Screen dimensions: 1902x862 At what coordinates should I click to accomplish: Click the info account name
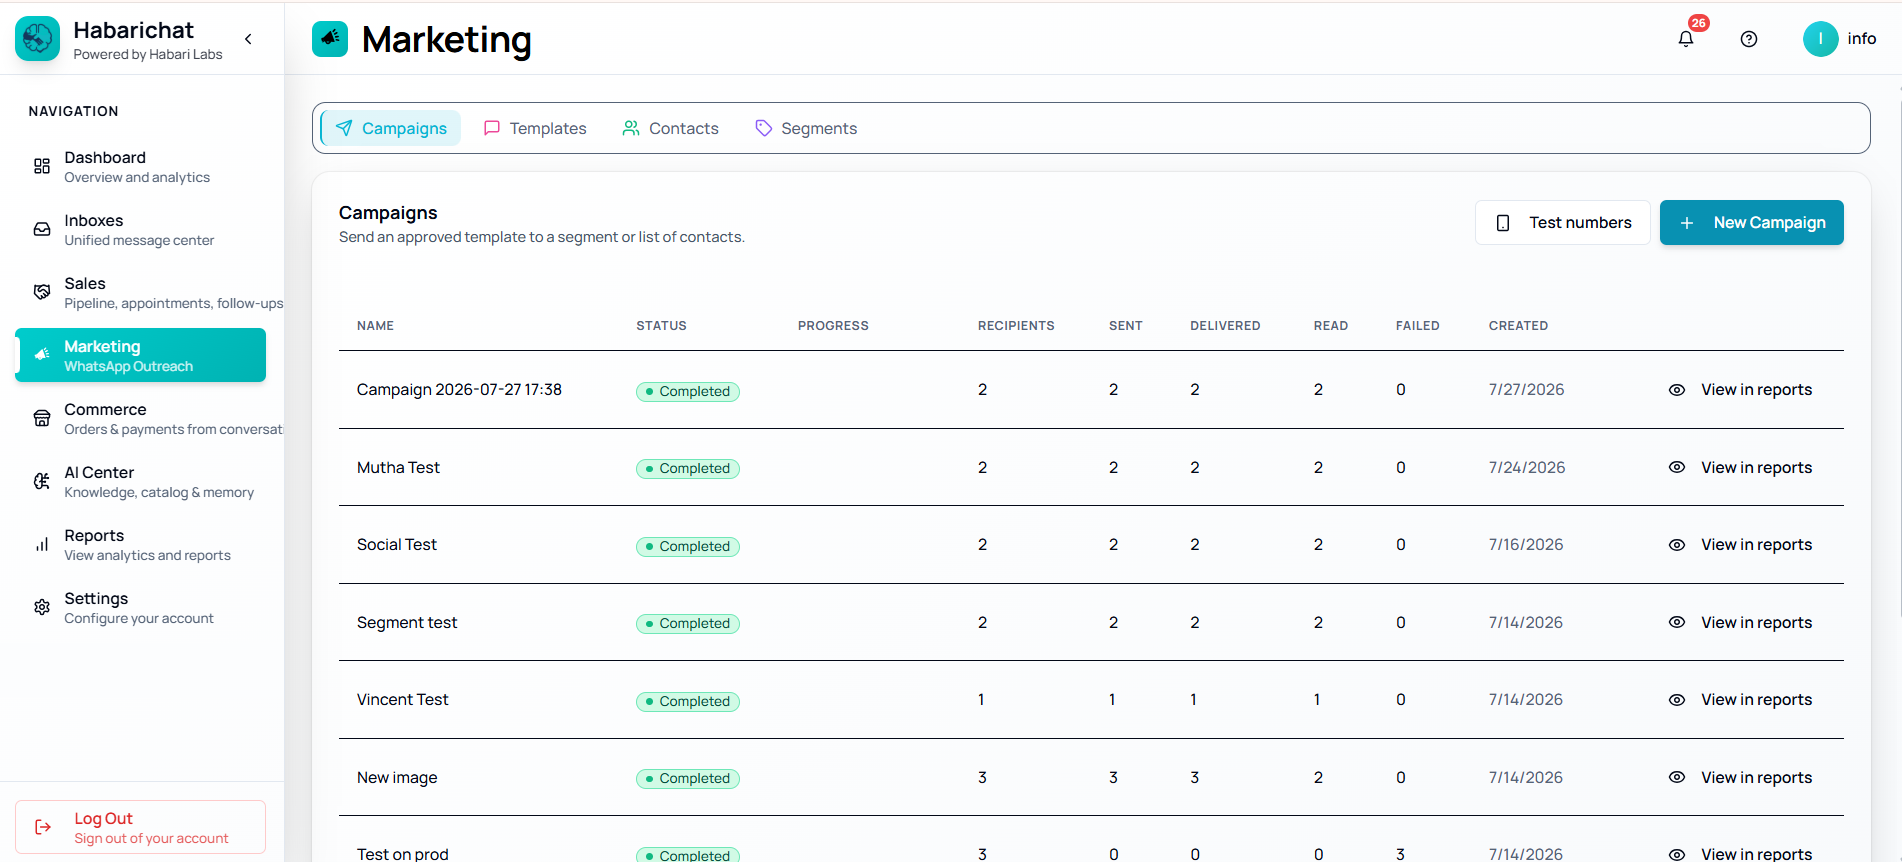[1861, 39]
